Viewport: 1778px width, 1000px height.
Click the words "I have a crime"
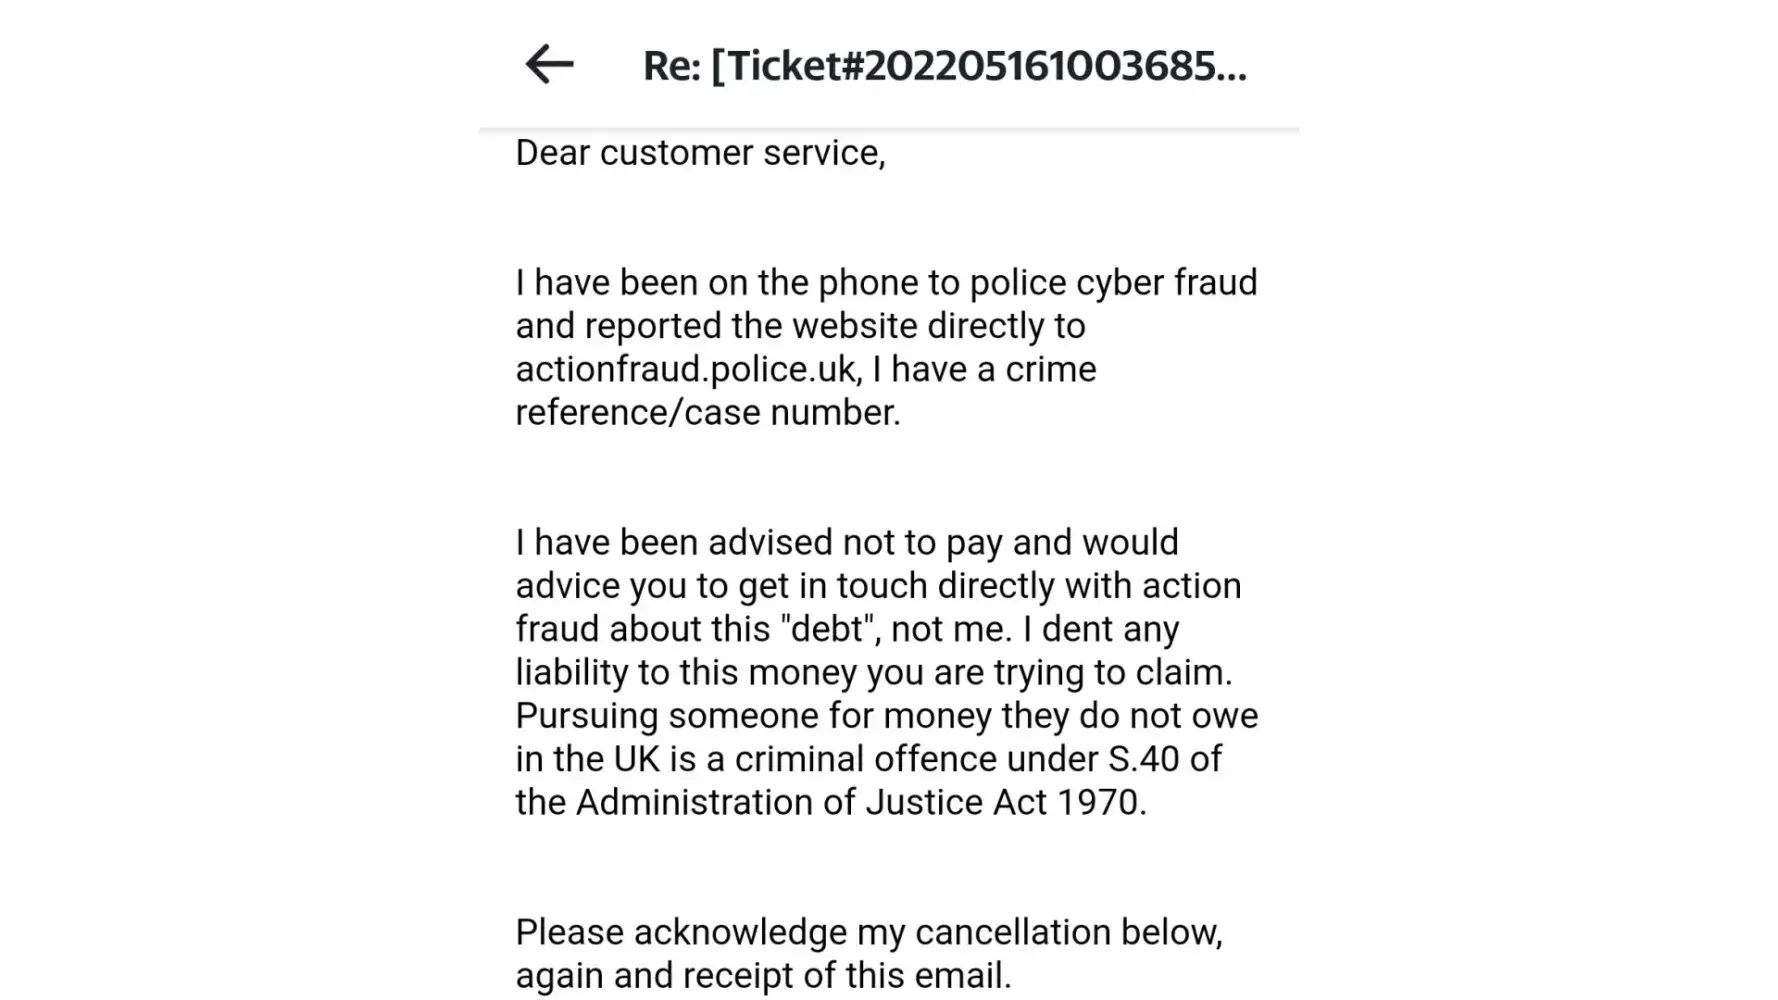[x=984, y=370]
